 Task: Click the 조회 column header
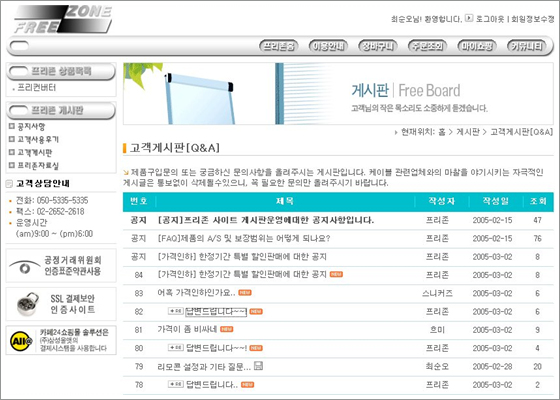(538, 201)
